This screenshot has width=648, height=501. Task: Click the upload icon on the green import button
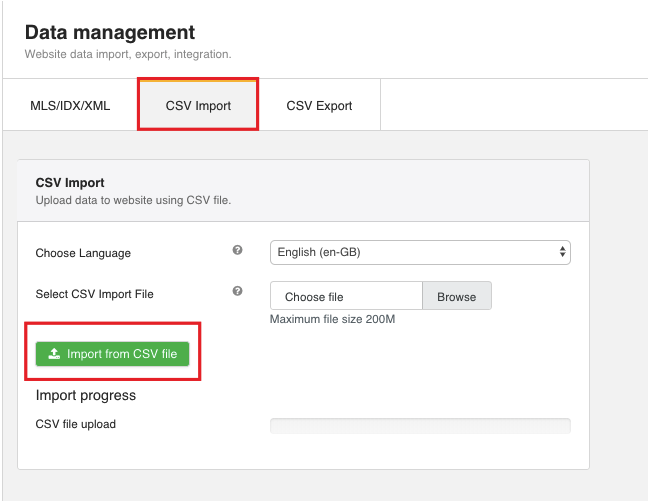(x=54, y=354)
